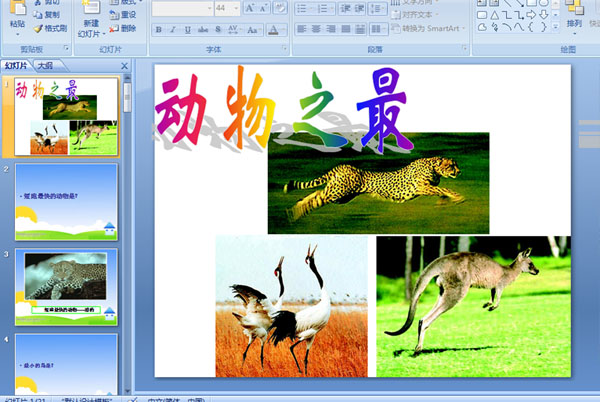Select slide 3 leopard thumbnail
The width and height of the screenshot is (600, 402).
pyautogui.click(x=66, y=287)
